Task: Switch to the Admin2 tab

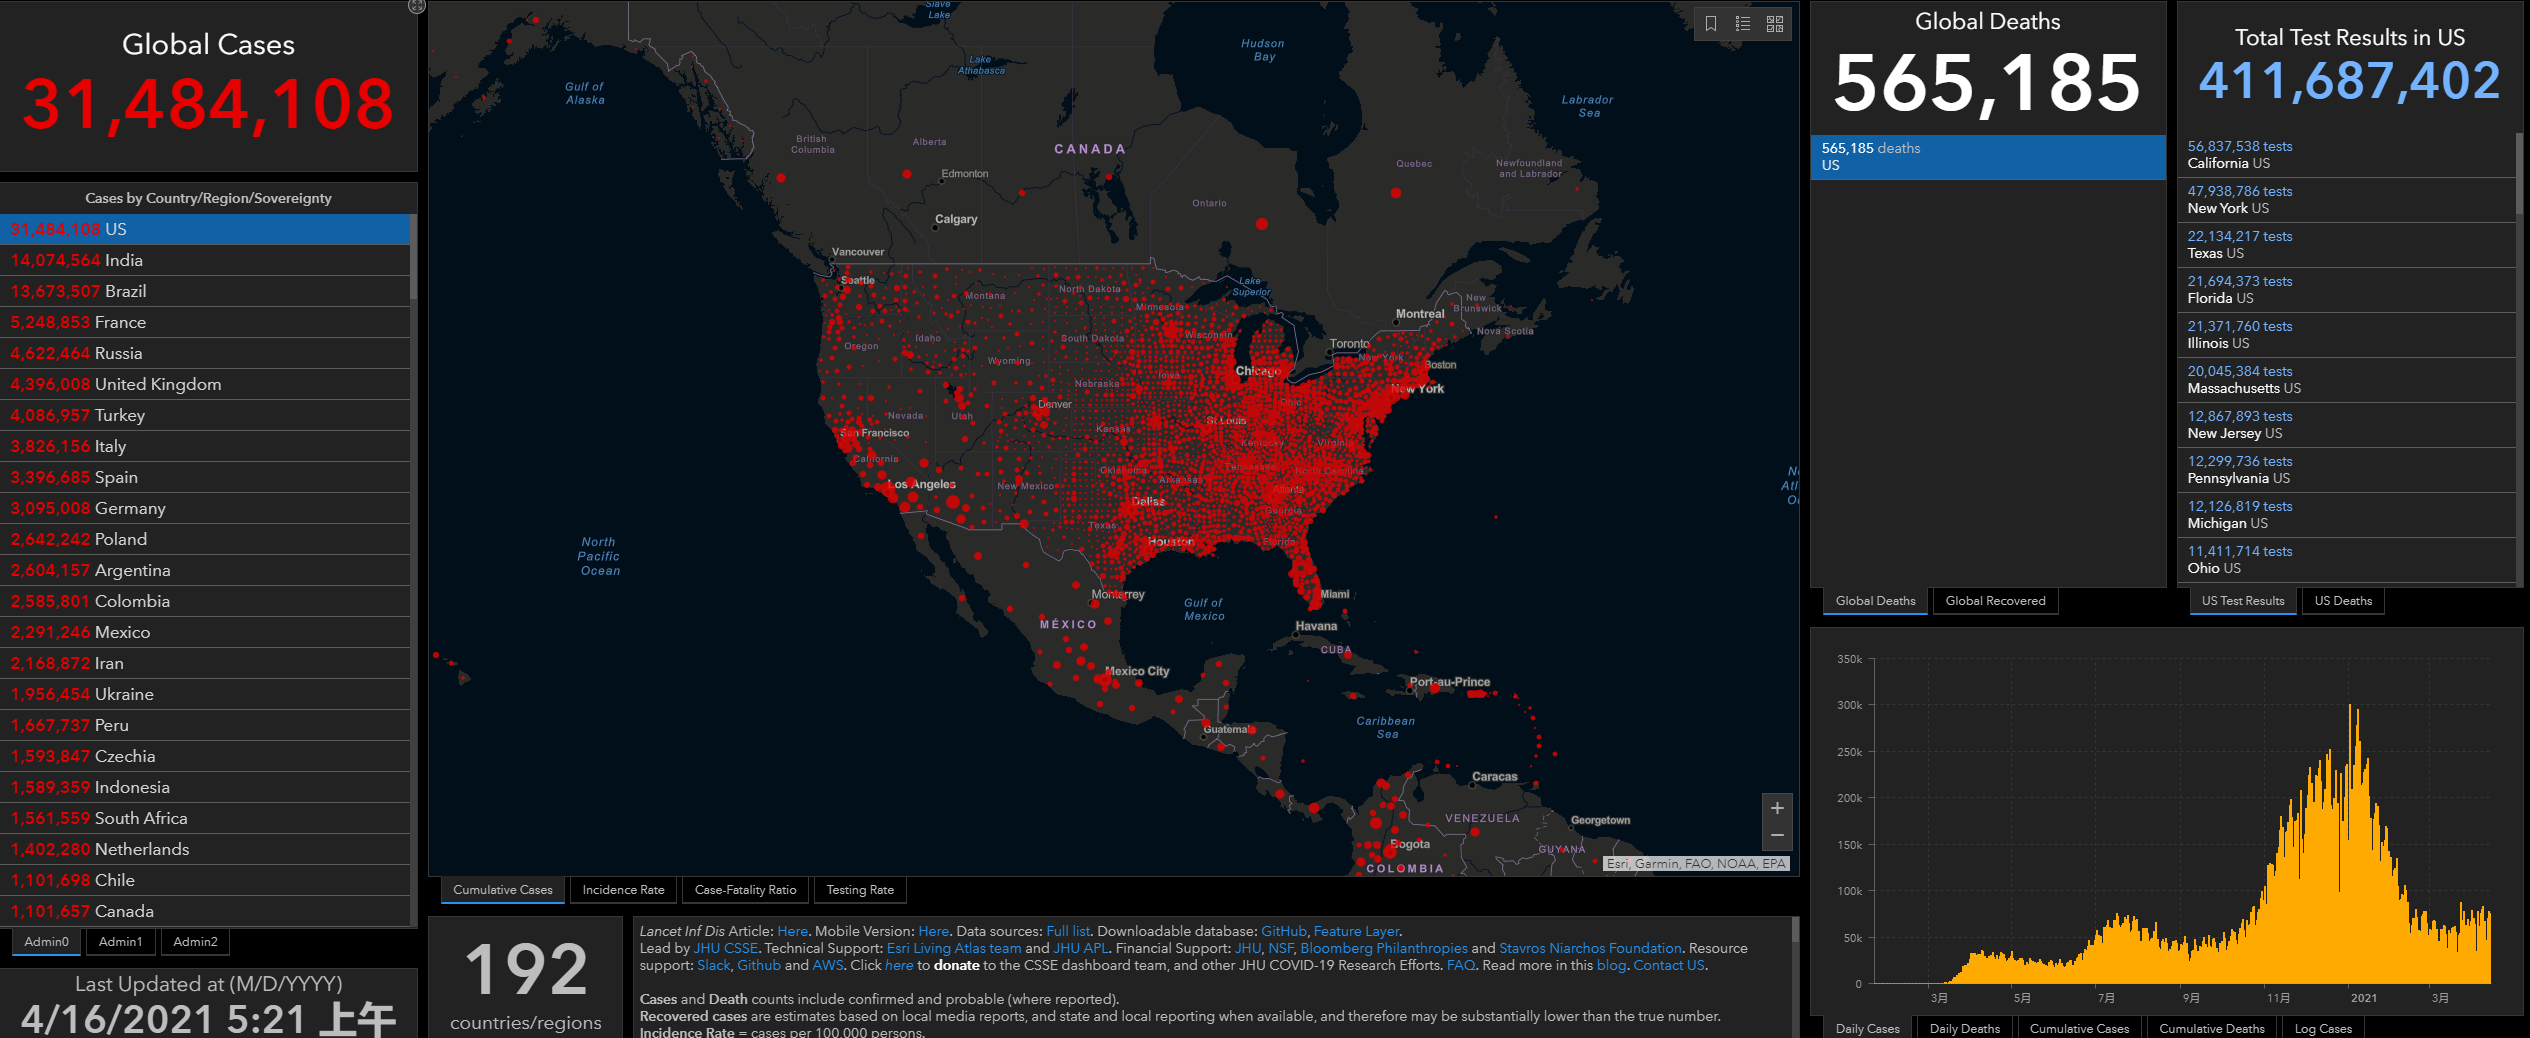Action: [195, 942]
